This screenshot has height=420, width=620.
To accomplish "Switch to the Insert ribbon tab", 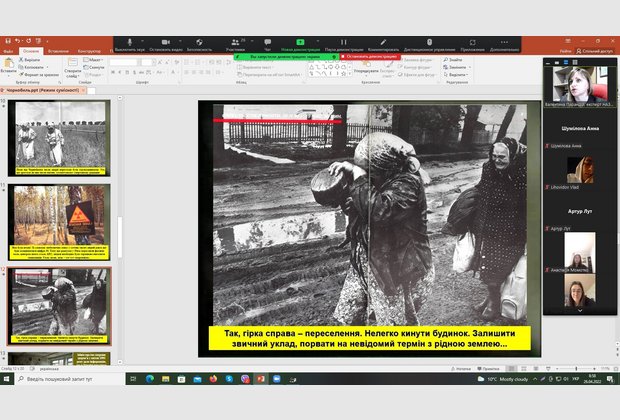I will pyautogui.click(x=58, y=51).
